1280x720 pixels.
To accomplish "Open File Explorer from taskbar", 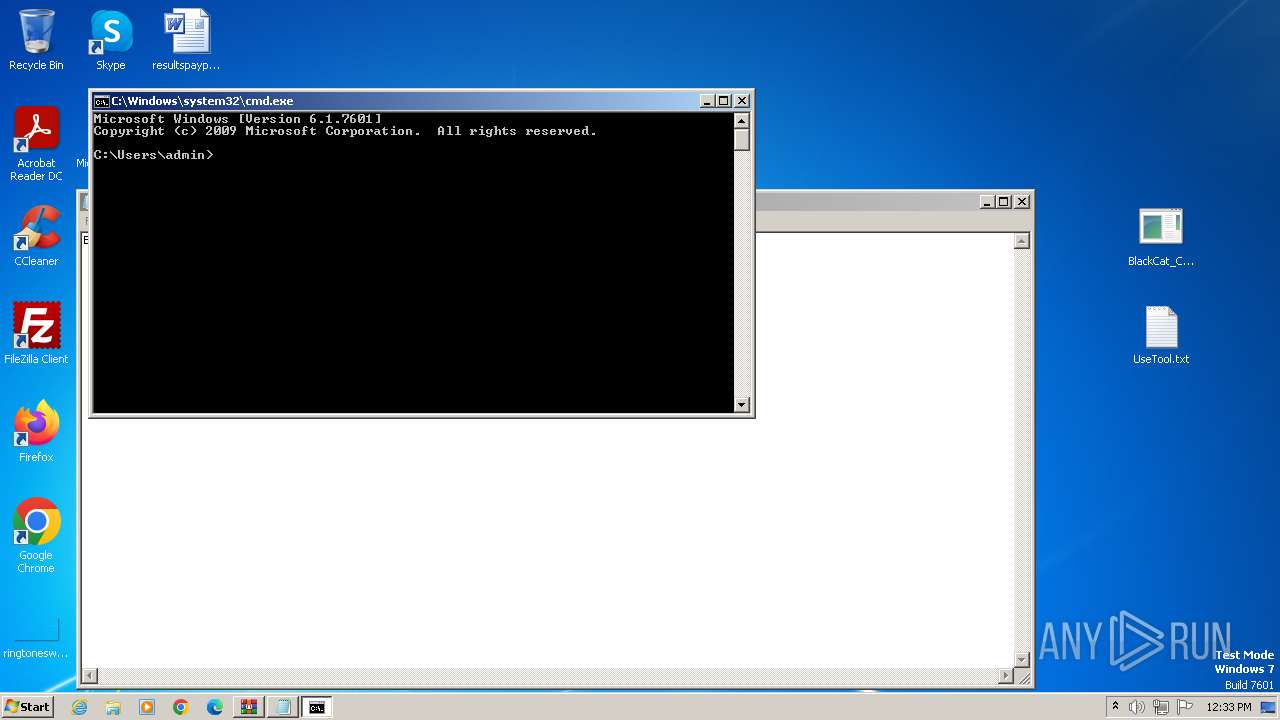I will (113, 707).
